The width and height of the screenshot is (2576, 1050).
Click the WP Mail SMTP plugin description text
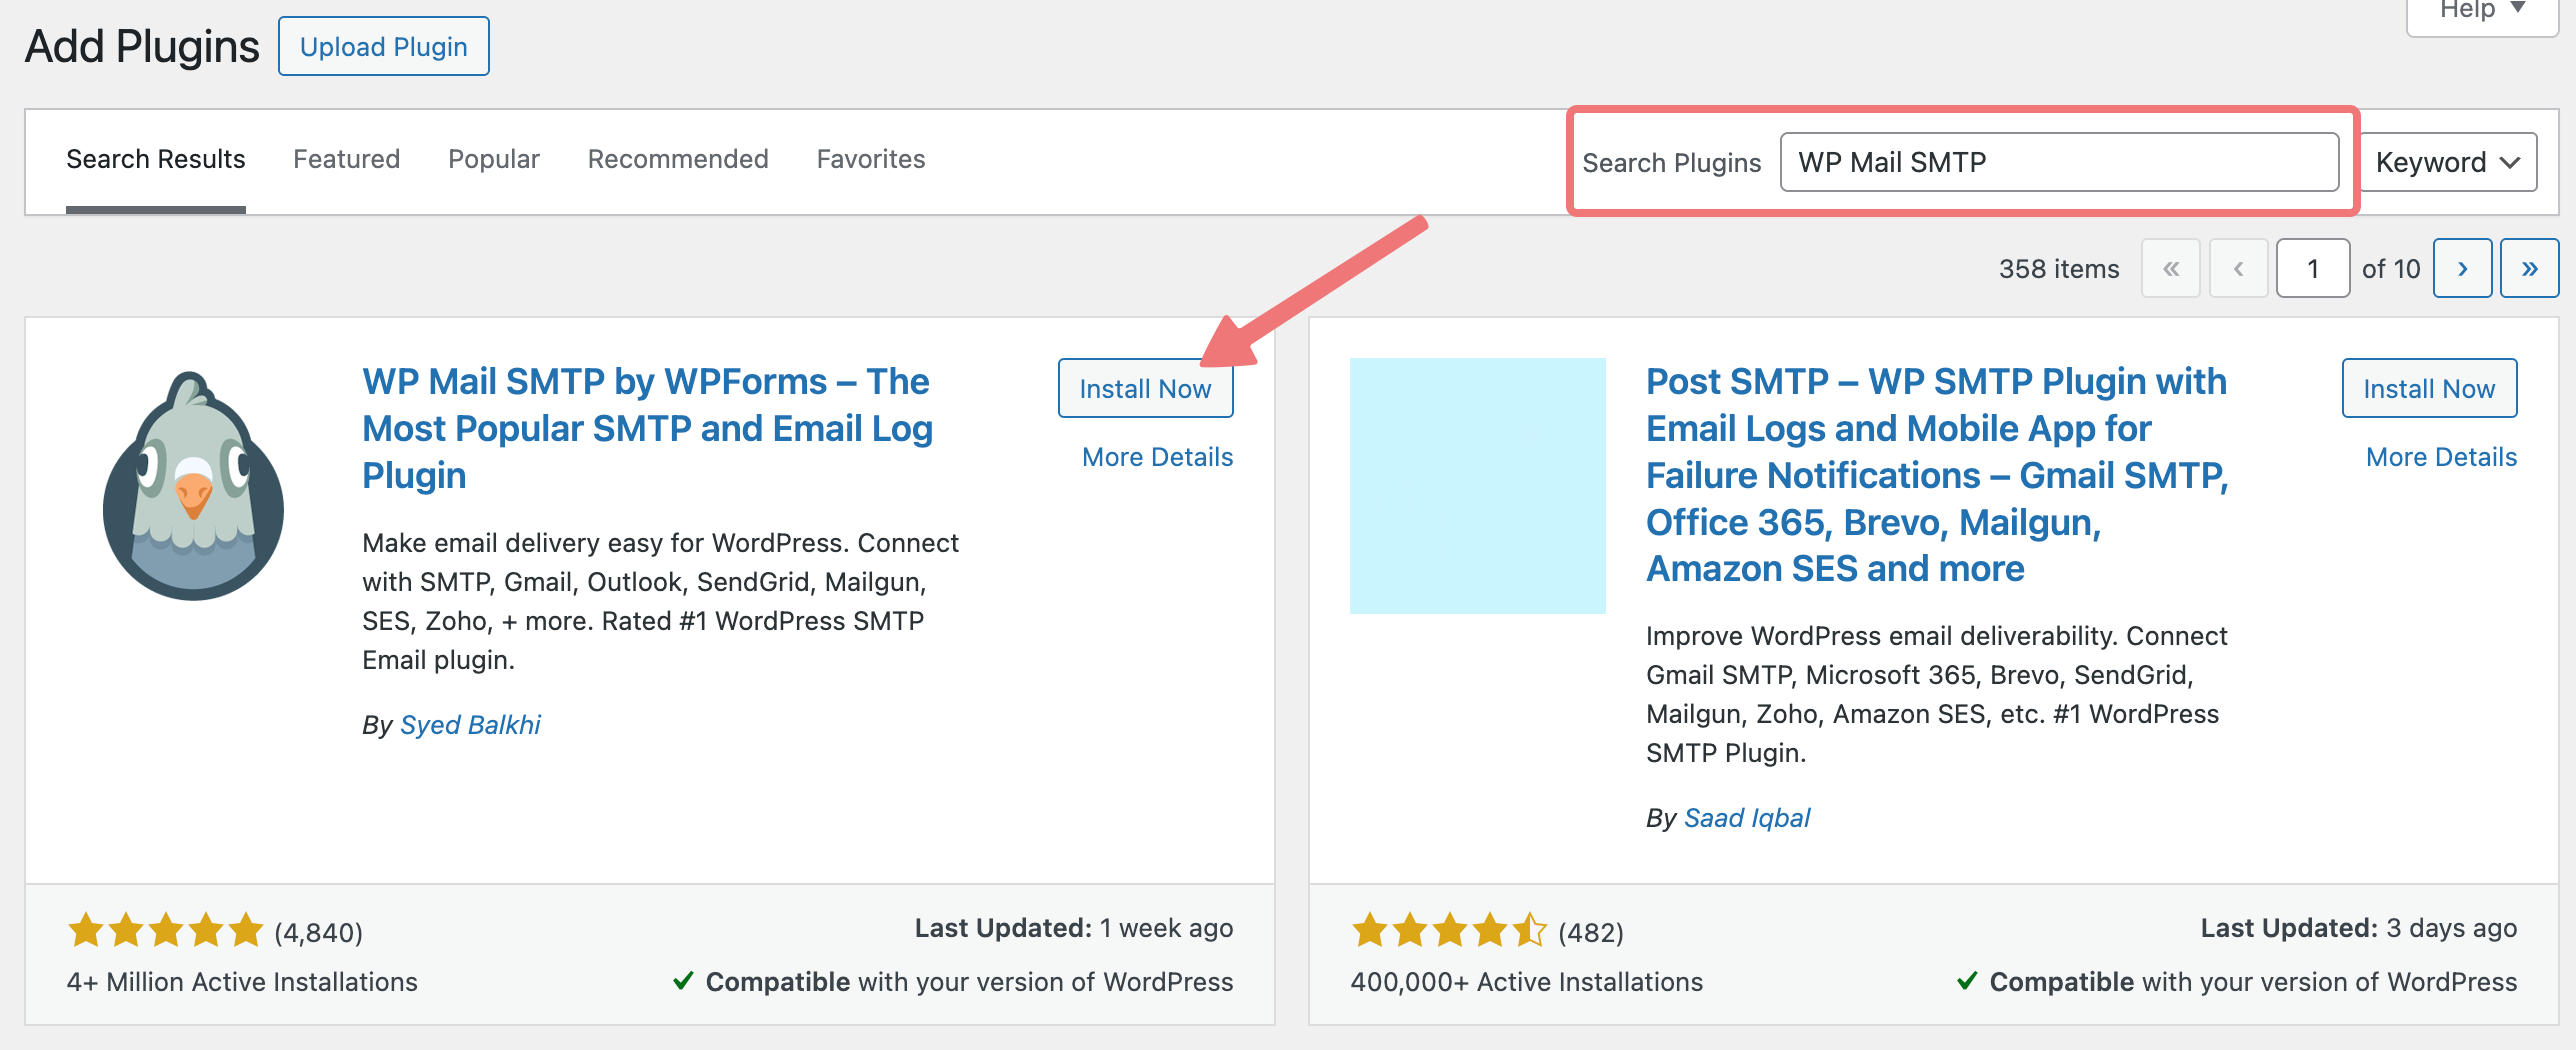pyautogui.click(x=660, y=601)
